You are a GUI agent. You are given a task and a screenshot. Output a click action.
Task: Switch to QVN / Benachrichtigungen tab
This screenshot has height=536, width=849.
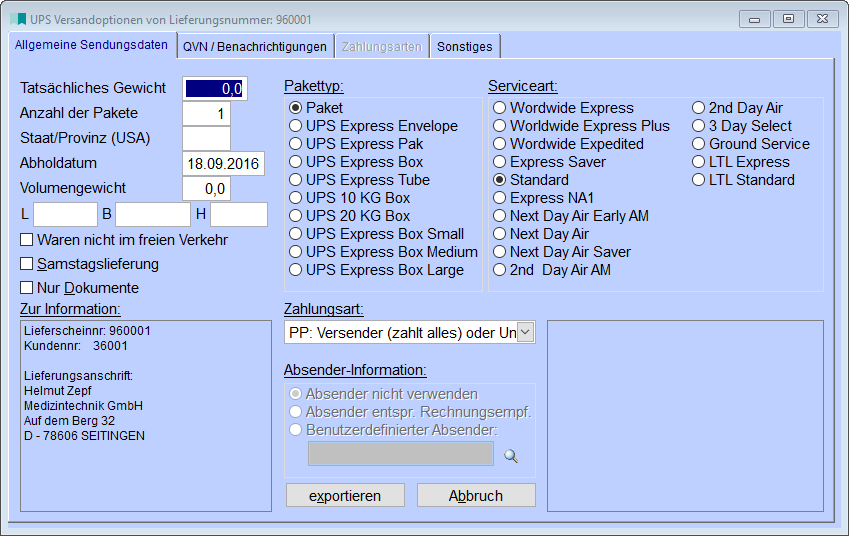[254, 46]
